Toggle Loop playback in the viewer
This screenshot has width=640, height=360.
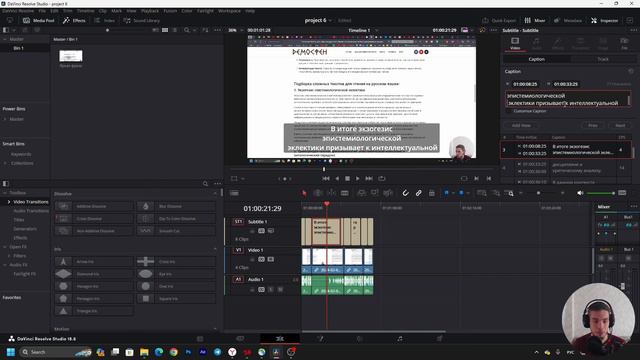[x=382, y=178]
